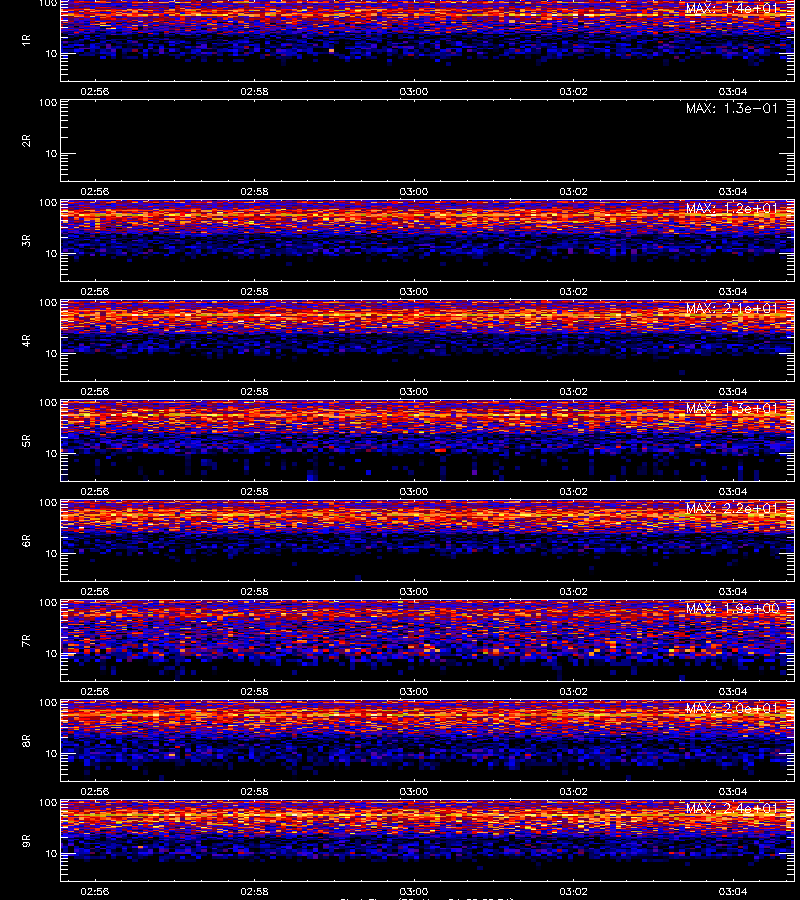Viewport: 800px width, 900px height.
Task: Select the MAX: 2.4e+01 readout
Action: 732,808
